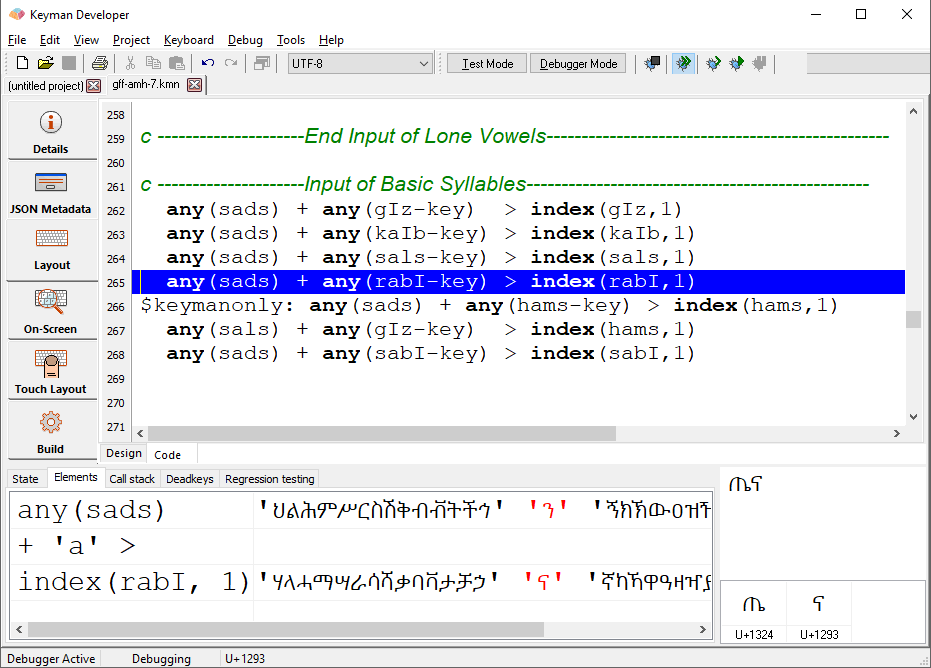Click the editor scroll down arrow
Viewport: 931px width, 668px height.
(913, 417)
